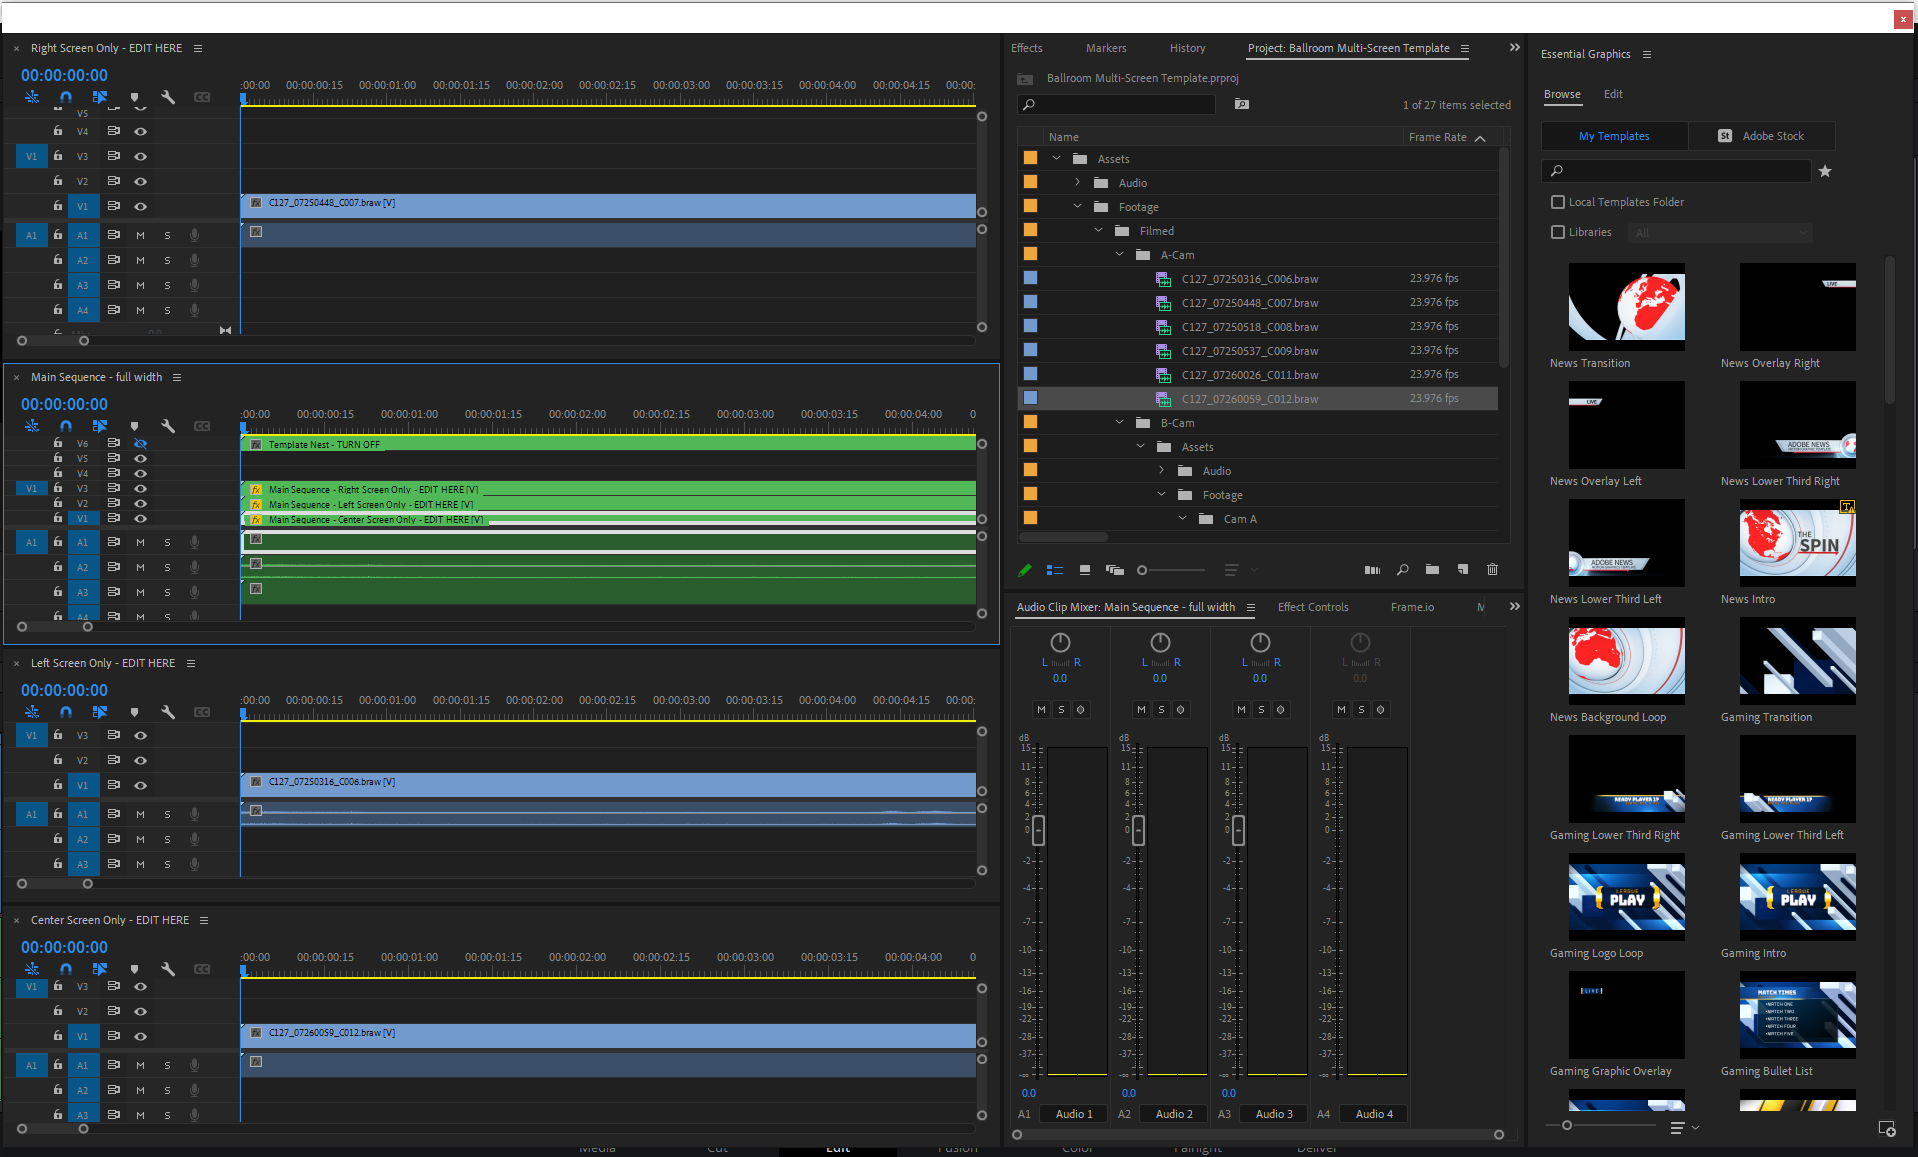Mute track A1 in Right Screen Only timeline
The width and height of the screenshot is (1918, 1157).
click(x=140, y=235)
